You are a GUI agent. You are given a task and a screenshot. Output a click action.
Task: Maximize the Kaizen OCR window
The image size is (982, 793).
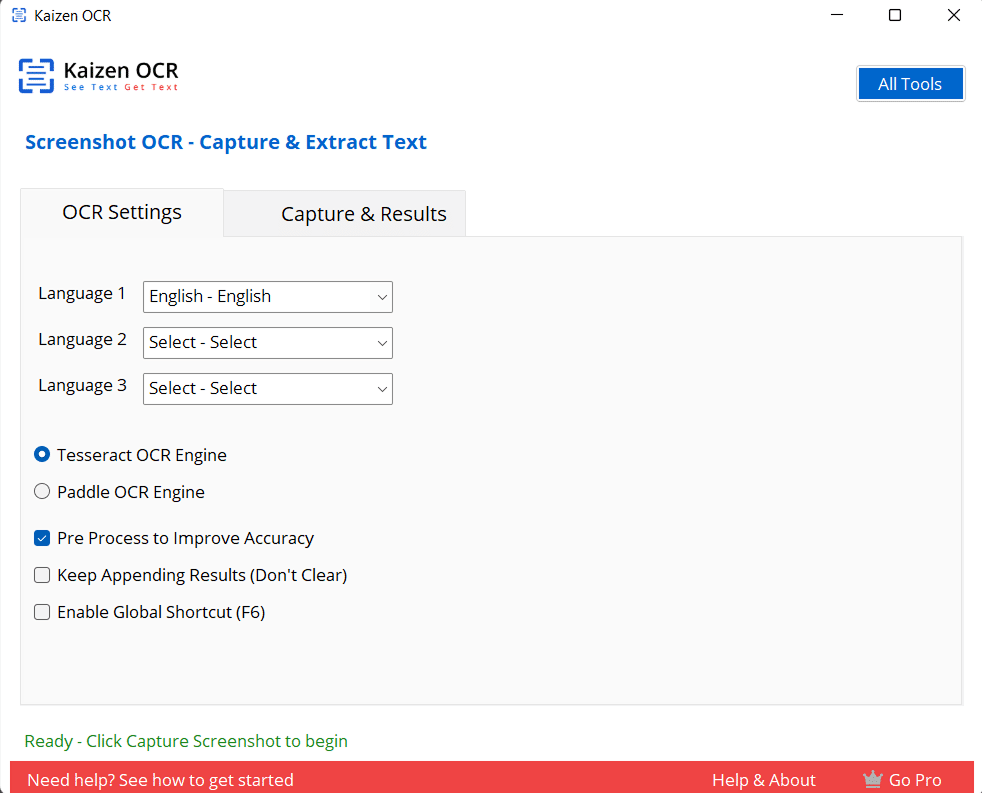click(895, 15)
